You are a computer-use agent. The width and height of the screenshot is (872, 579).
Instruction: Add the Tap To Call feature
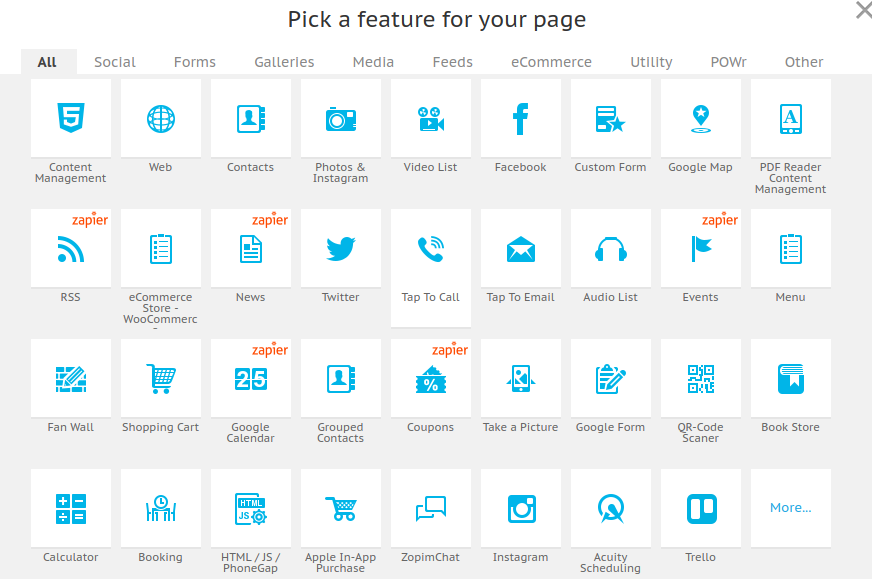point(430,247)
